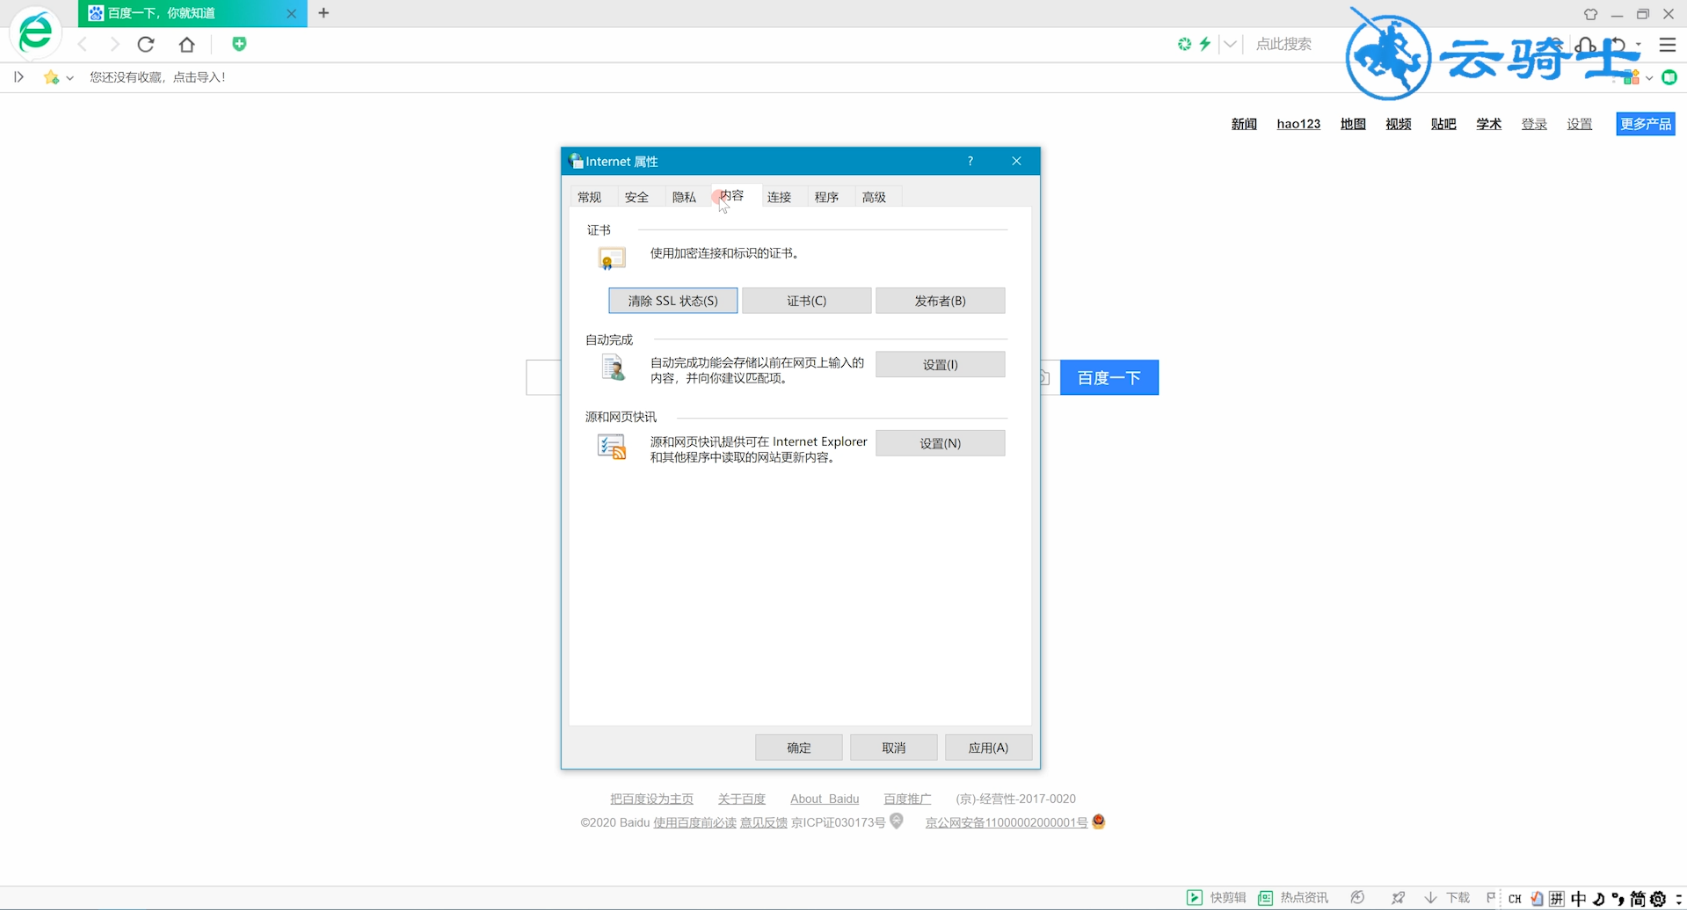1687x910 pixels.
Task: Click the 百度一下 search button
Action: (x=1109, y=377)
